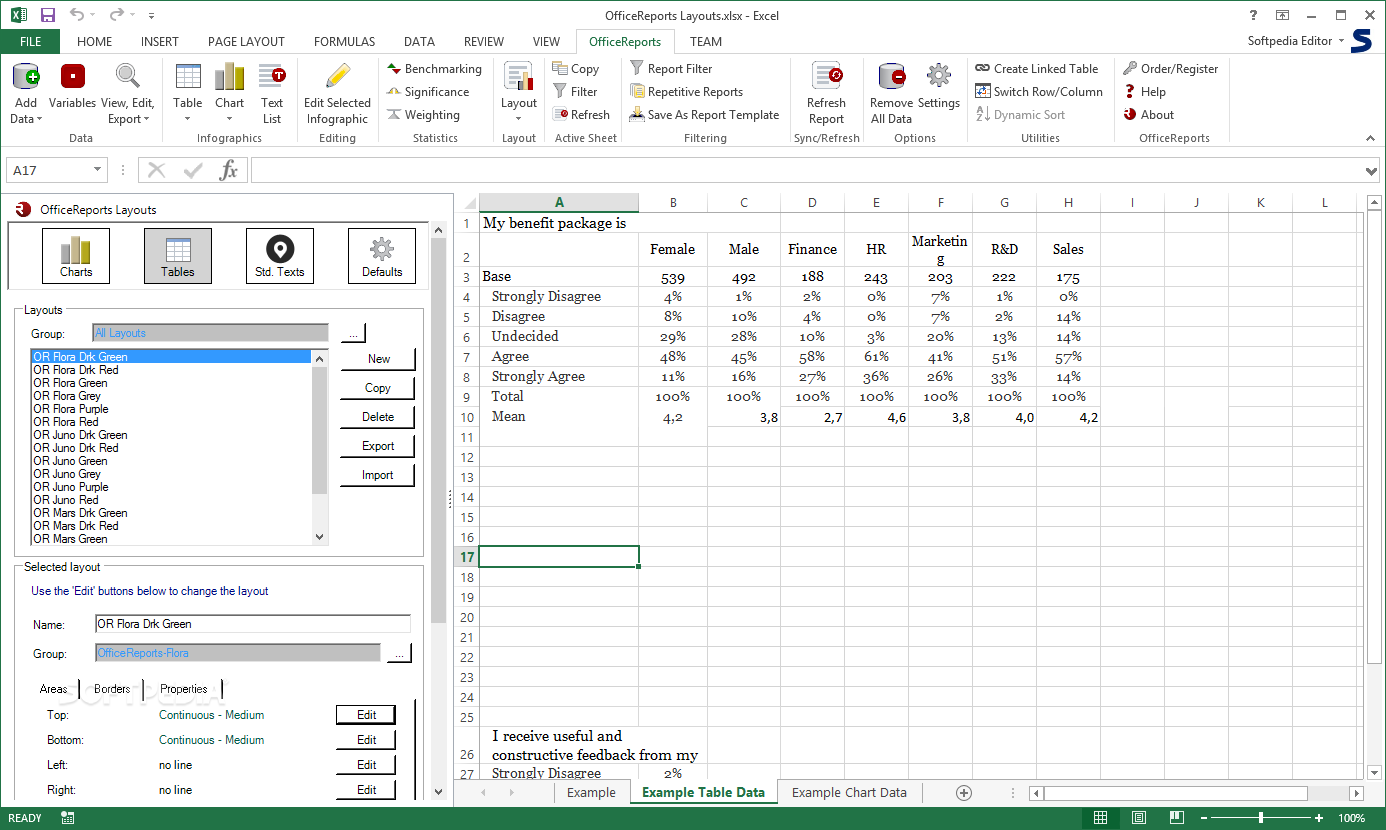Switch to the Borders tab

112,689
